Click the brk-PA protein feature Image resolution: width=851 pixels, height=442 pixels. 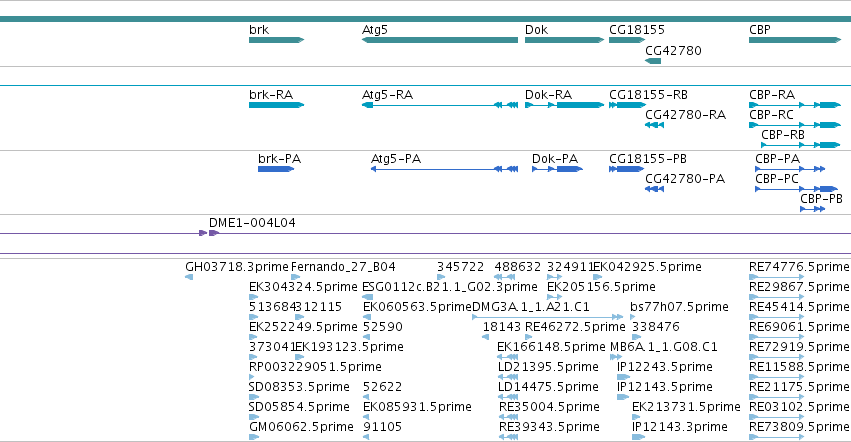276,169
